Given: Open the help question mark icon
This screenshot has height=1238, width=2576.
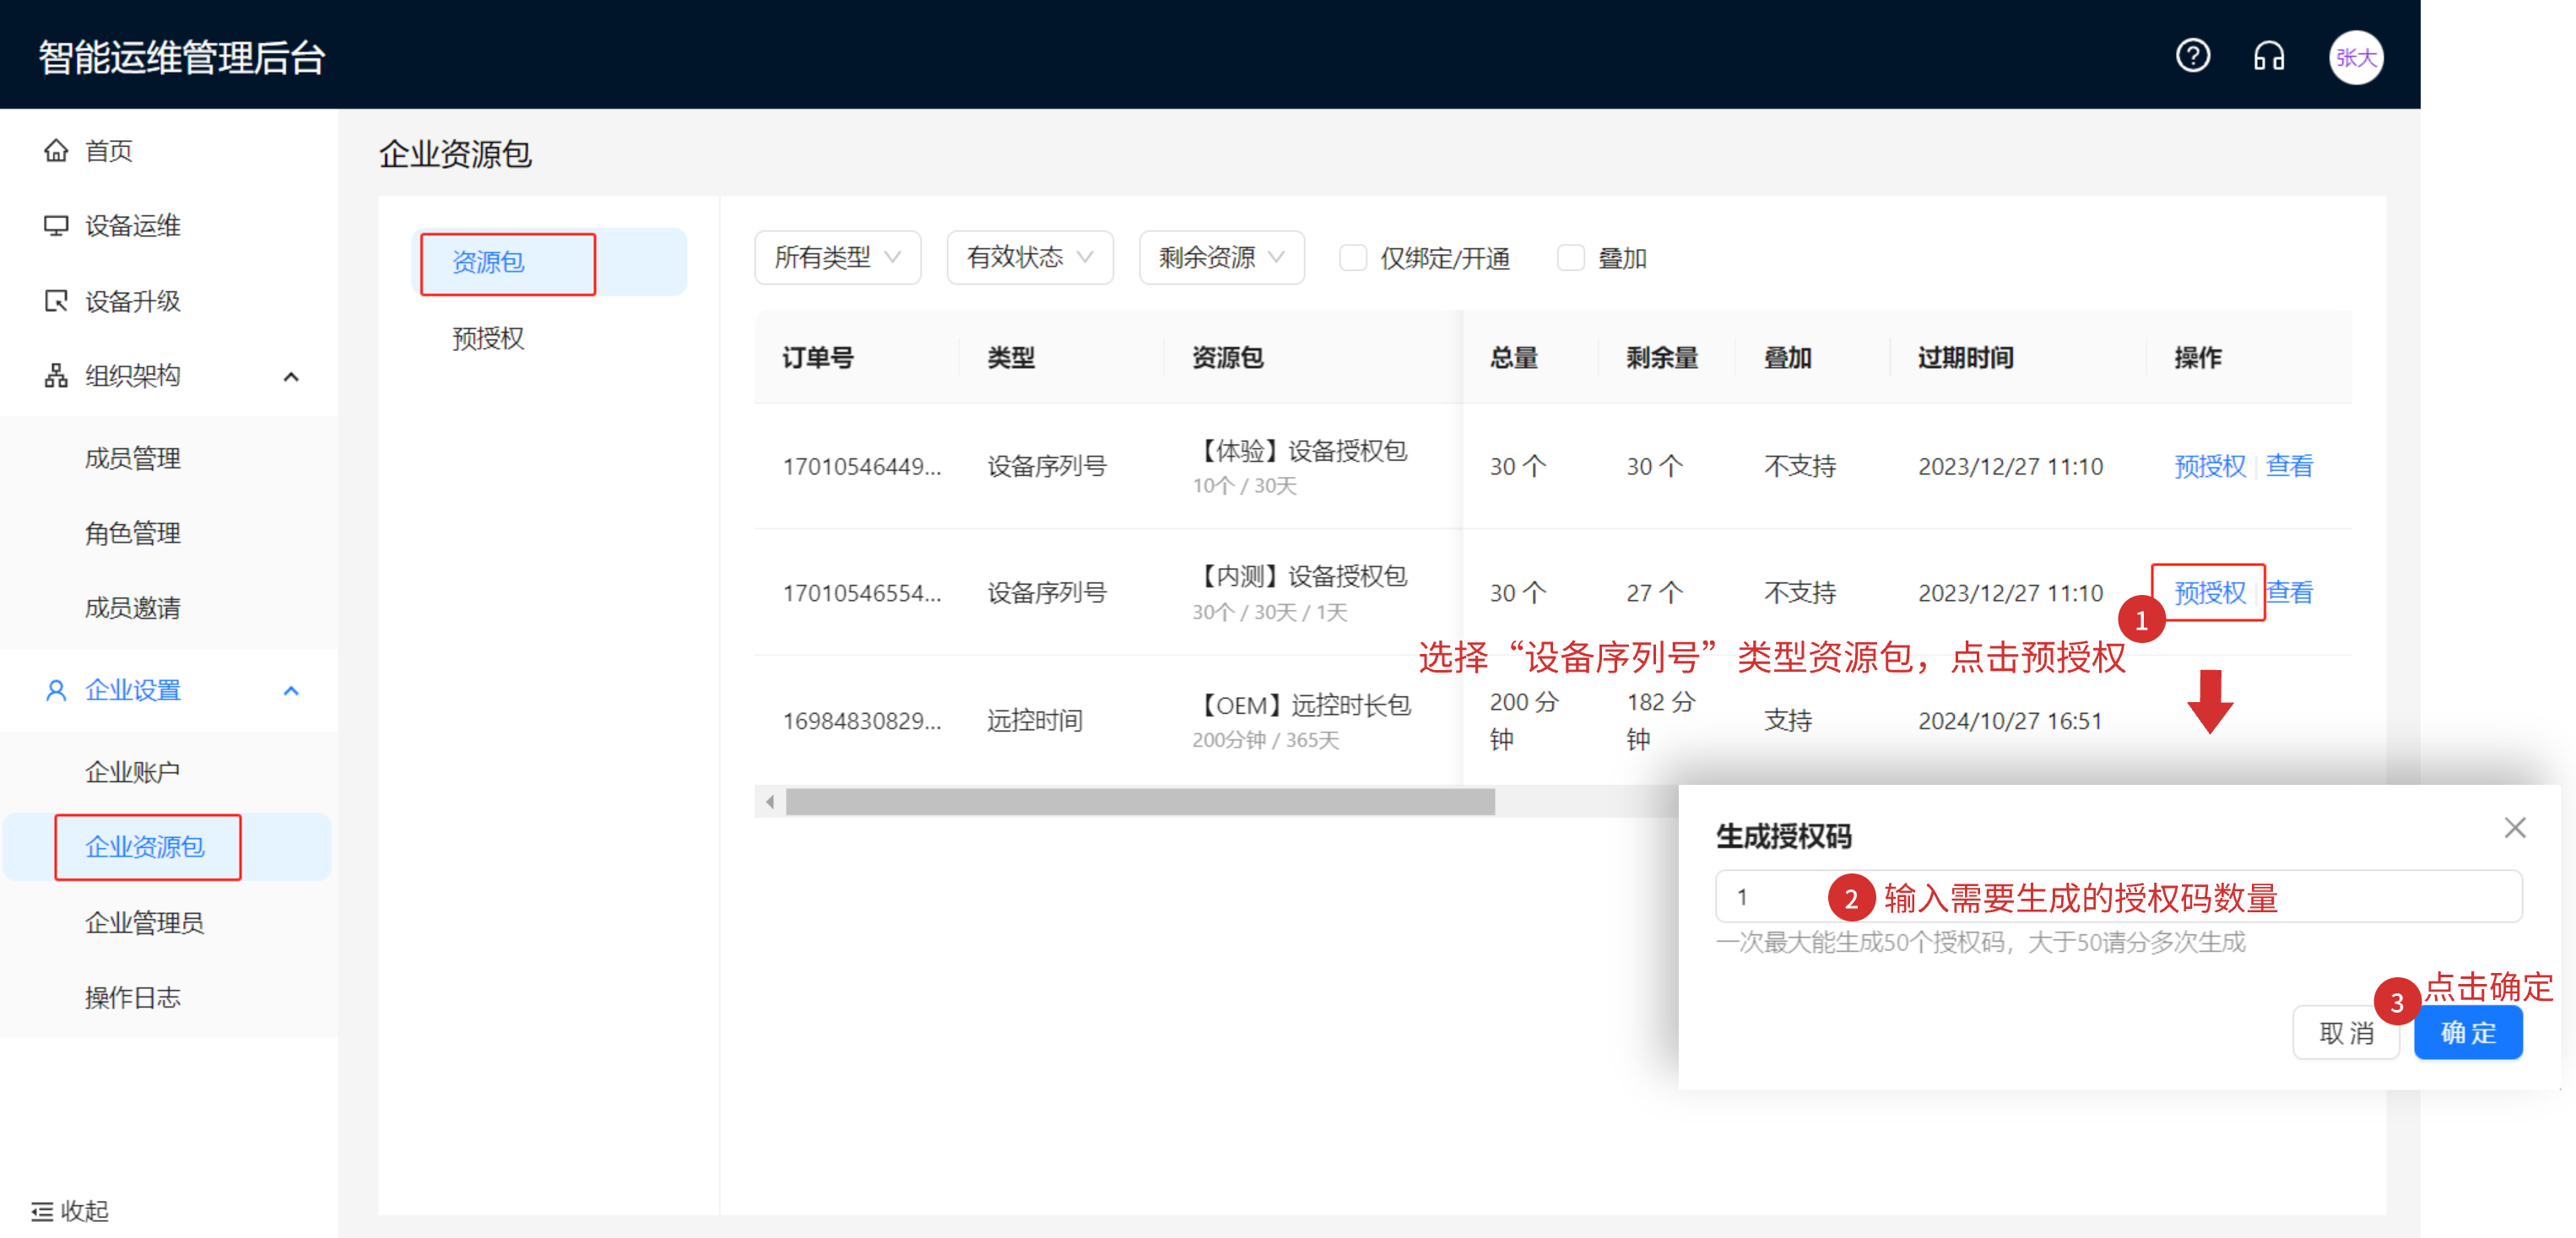Looking at the screenshot, I should (2192, 56).
